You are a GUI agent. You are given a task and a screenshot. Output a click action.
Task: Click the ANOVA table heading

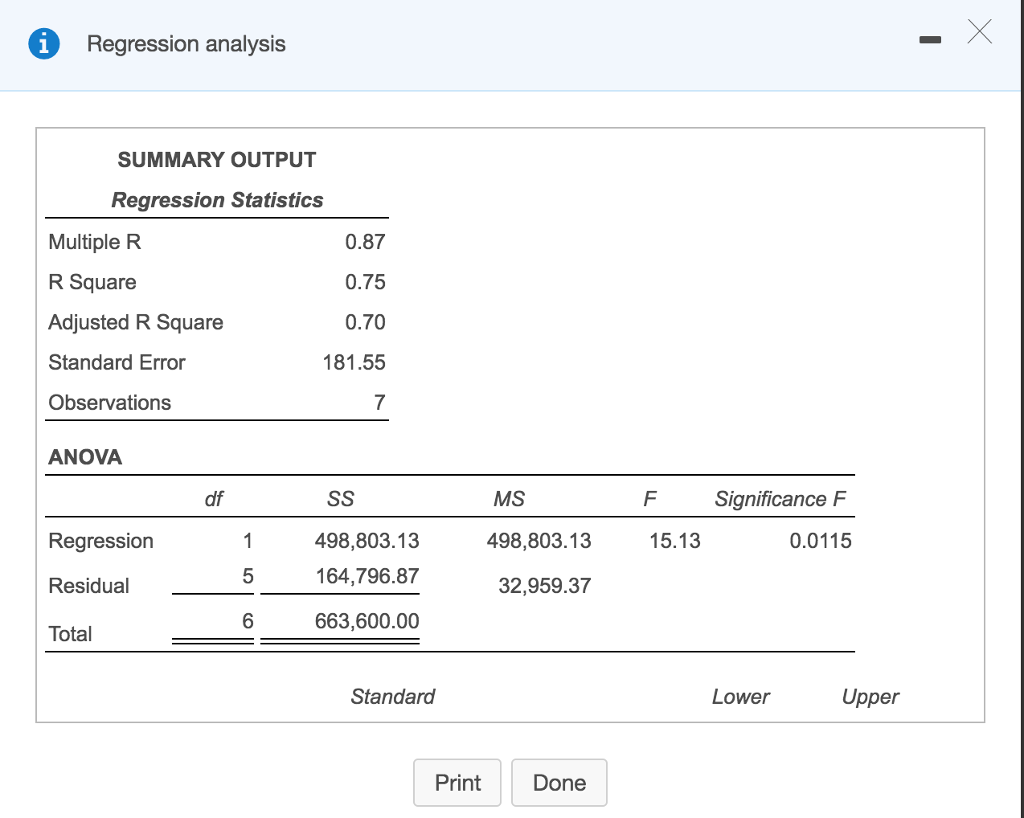[84, 457]
